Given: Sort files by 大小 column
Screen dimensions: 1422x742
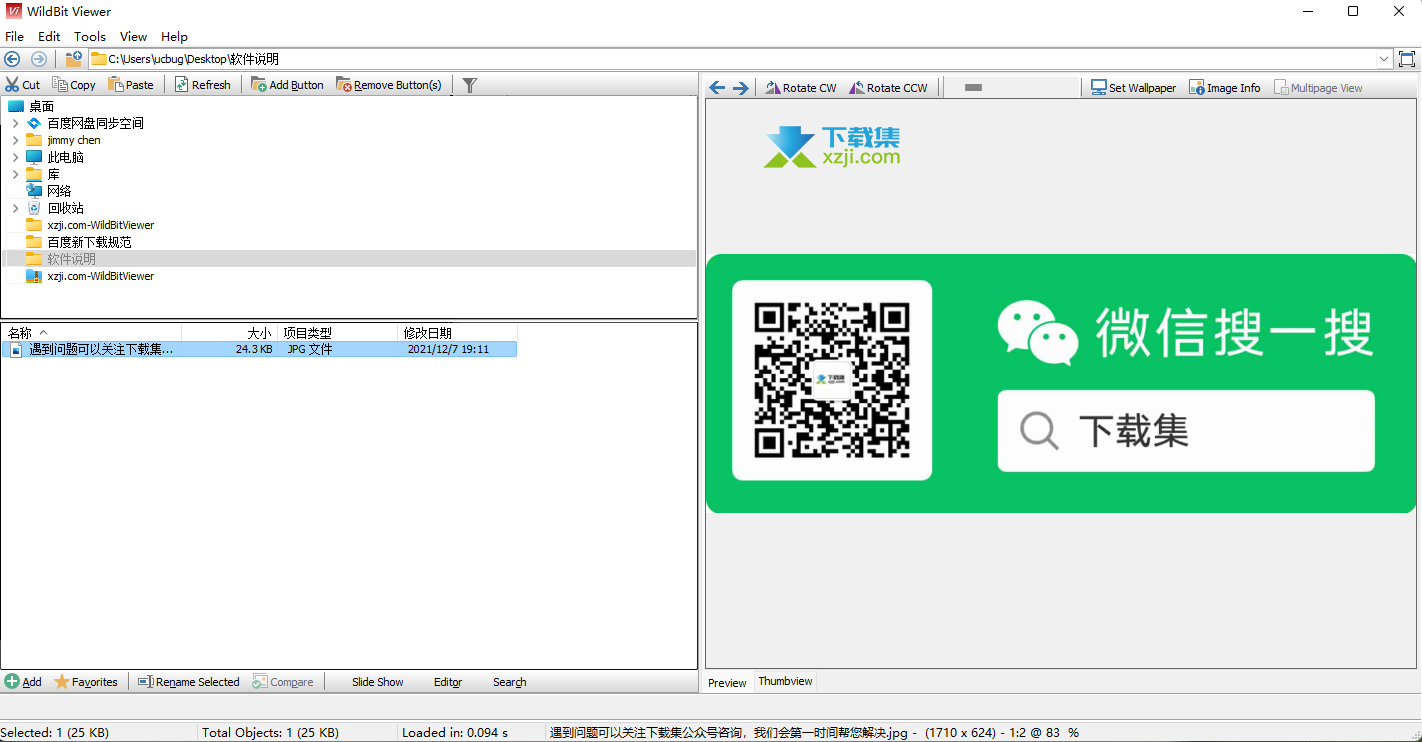Looking at the screenshot, I should point(229,333).
